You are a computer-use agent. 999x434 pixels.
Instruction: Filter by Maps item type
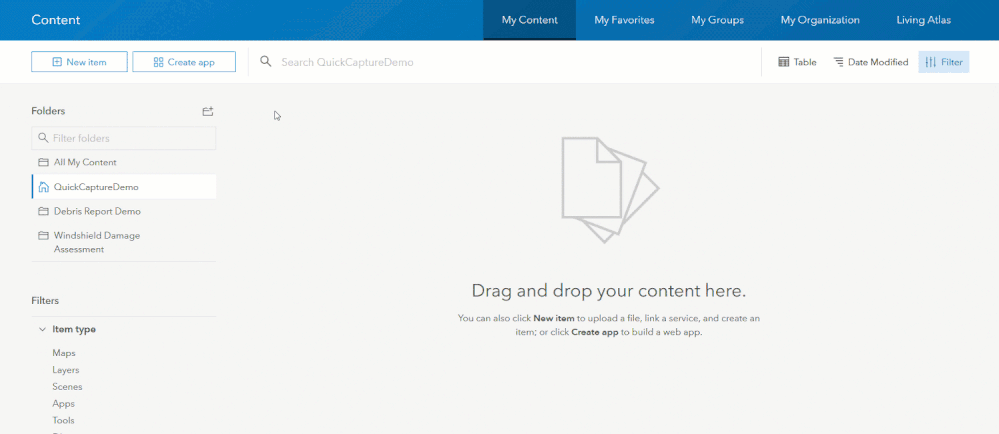pyautogui.click(x=64, y=353)
